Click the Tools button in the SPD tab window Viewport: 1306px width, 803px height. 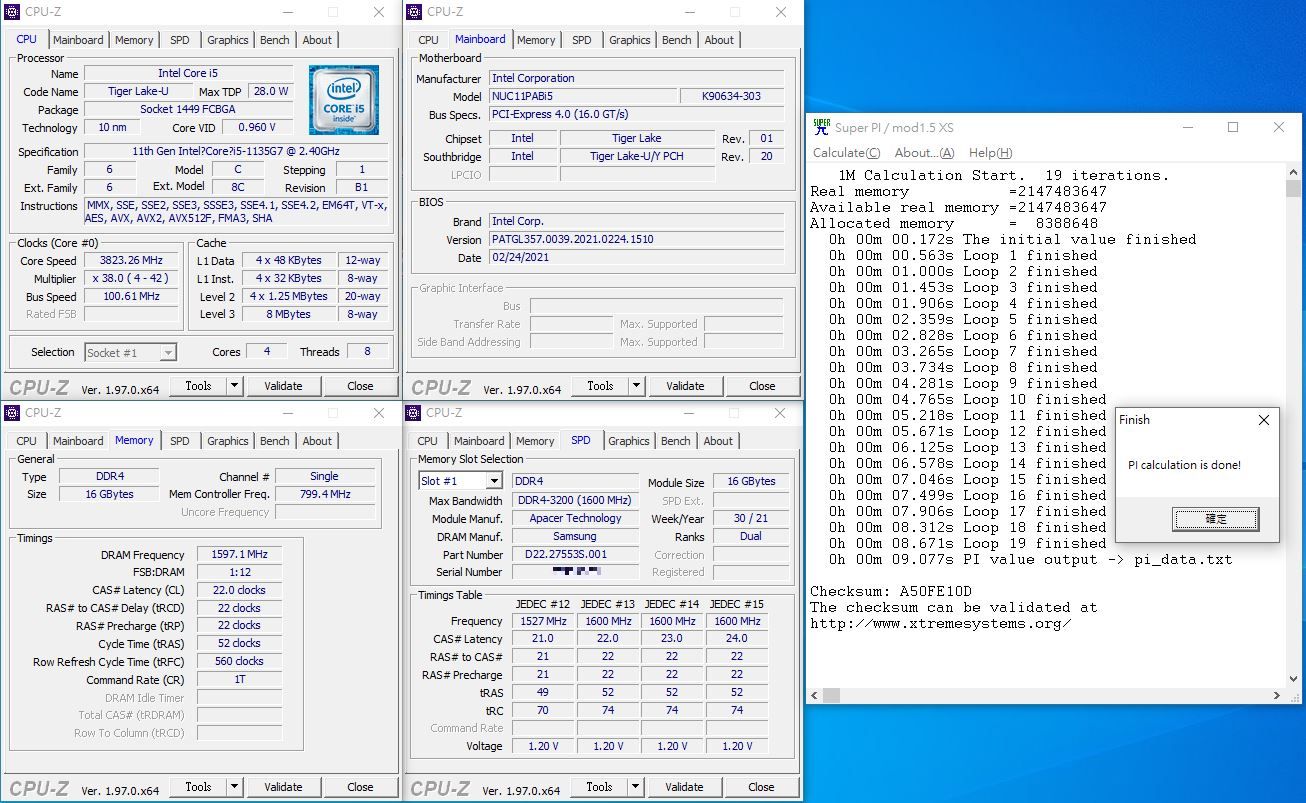(x=599, y=787)
